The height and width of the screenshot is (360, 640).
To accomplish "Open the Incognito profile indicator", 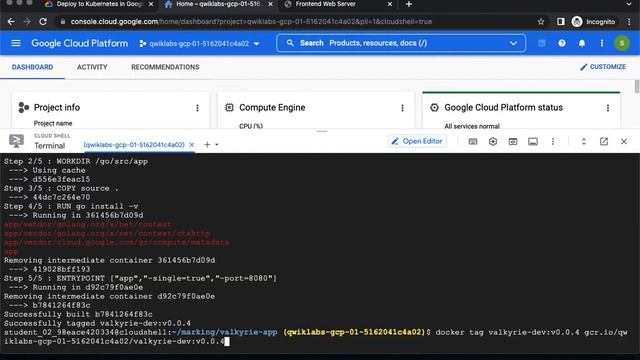I will pos(593,22).
